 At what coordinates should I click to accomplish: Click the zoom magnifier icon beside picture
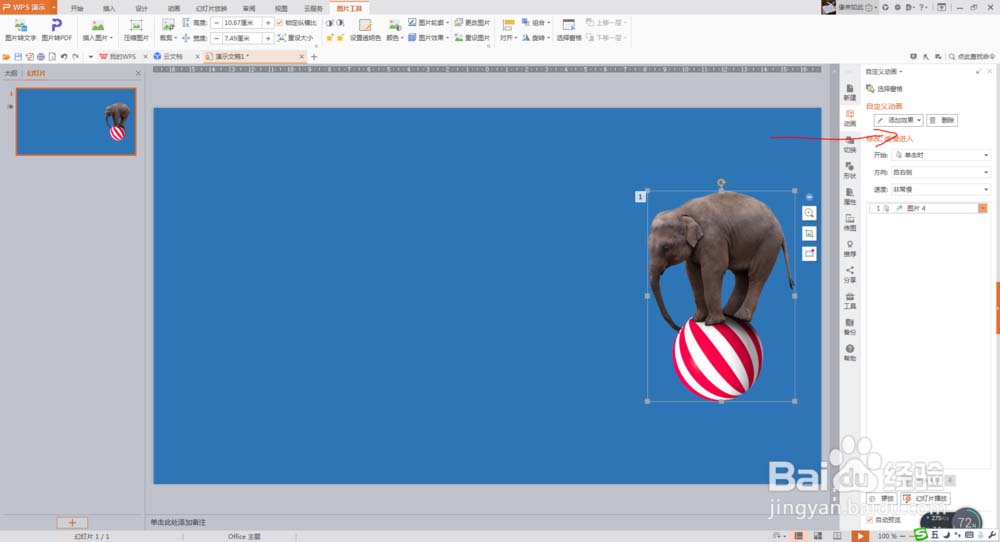tap(809, 213)
